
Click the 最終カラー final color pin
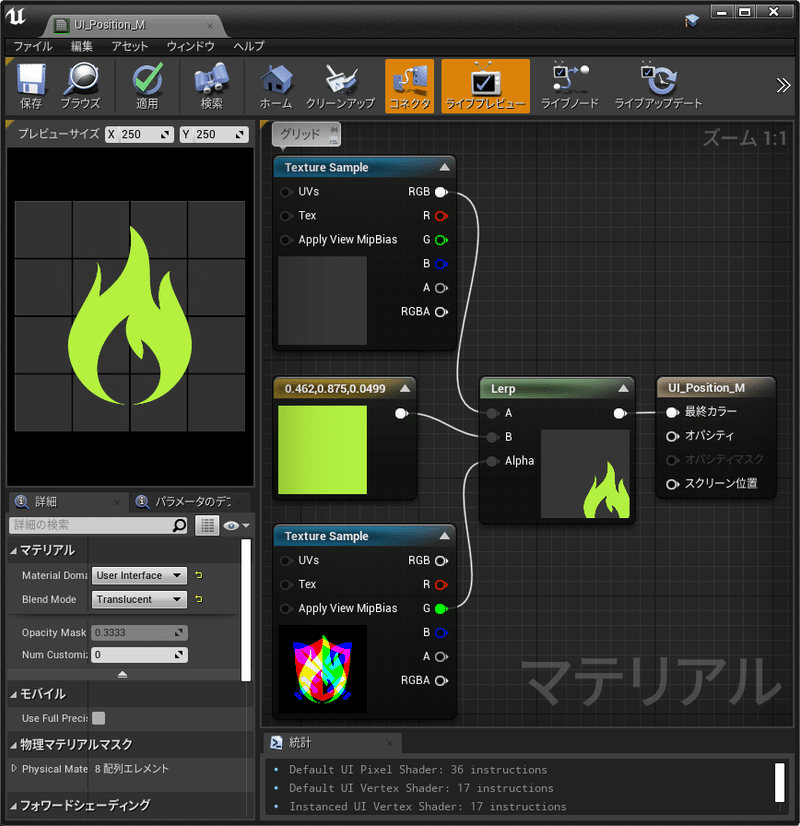click(x=672, y=412)
